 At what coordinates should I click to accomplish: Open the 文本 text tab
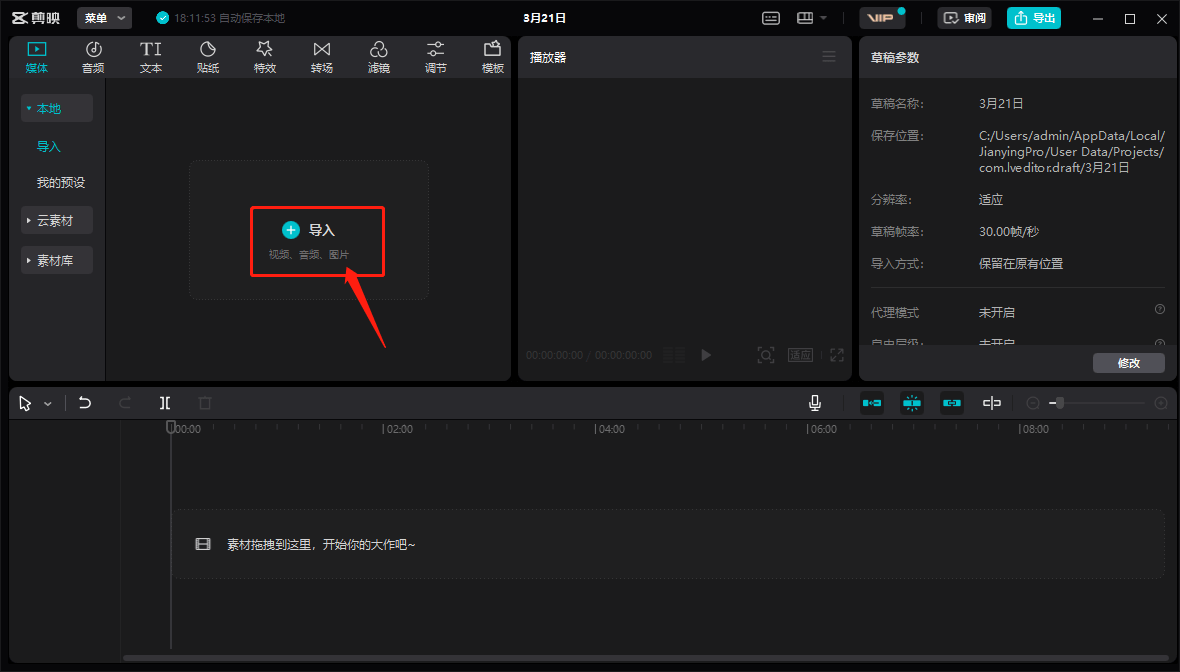151,57
